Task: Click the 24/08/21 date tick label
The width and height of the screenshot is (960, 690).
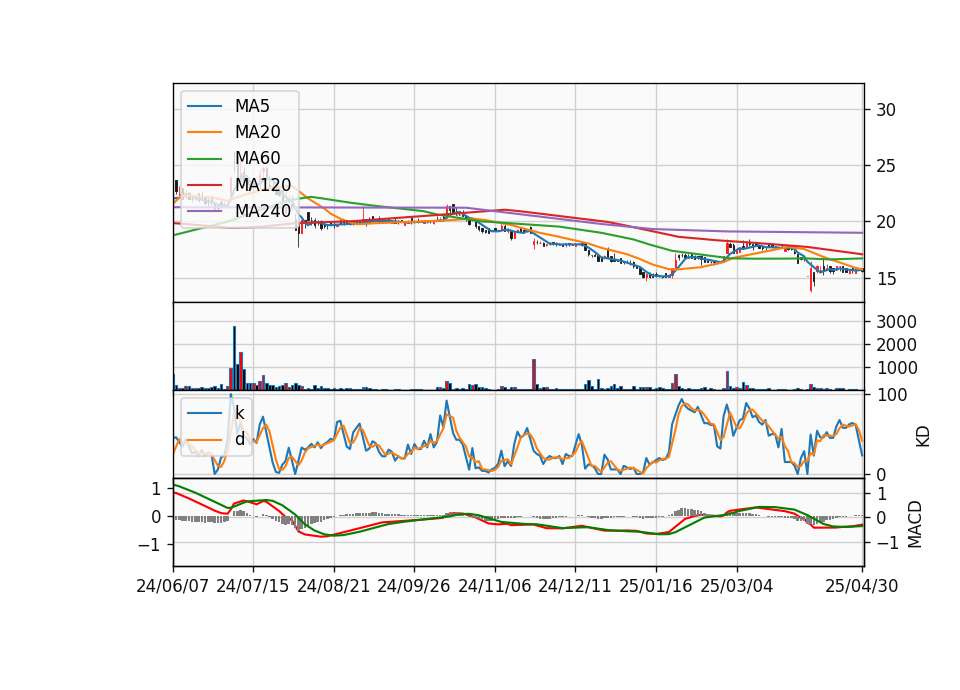Action: pyautogui.click(x=334, y=586)
